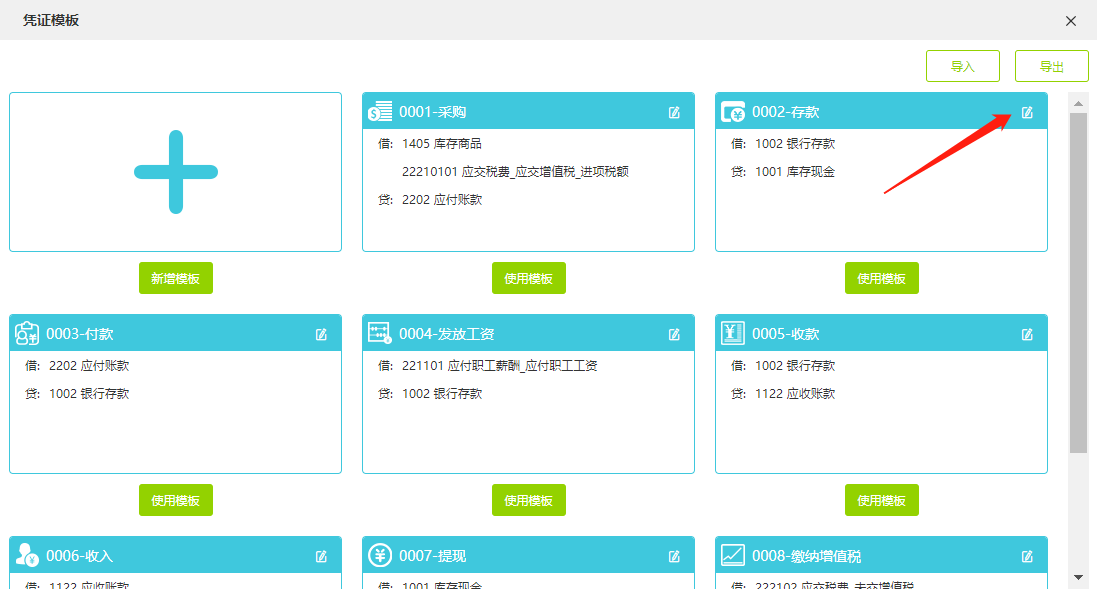1097x596 pixels.
Task: Click edit icon for 0008-缴纳增值税 template
Action: coord(1027,556)
